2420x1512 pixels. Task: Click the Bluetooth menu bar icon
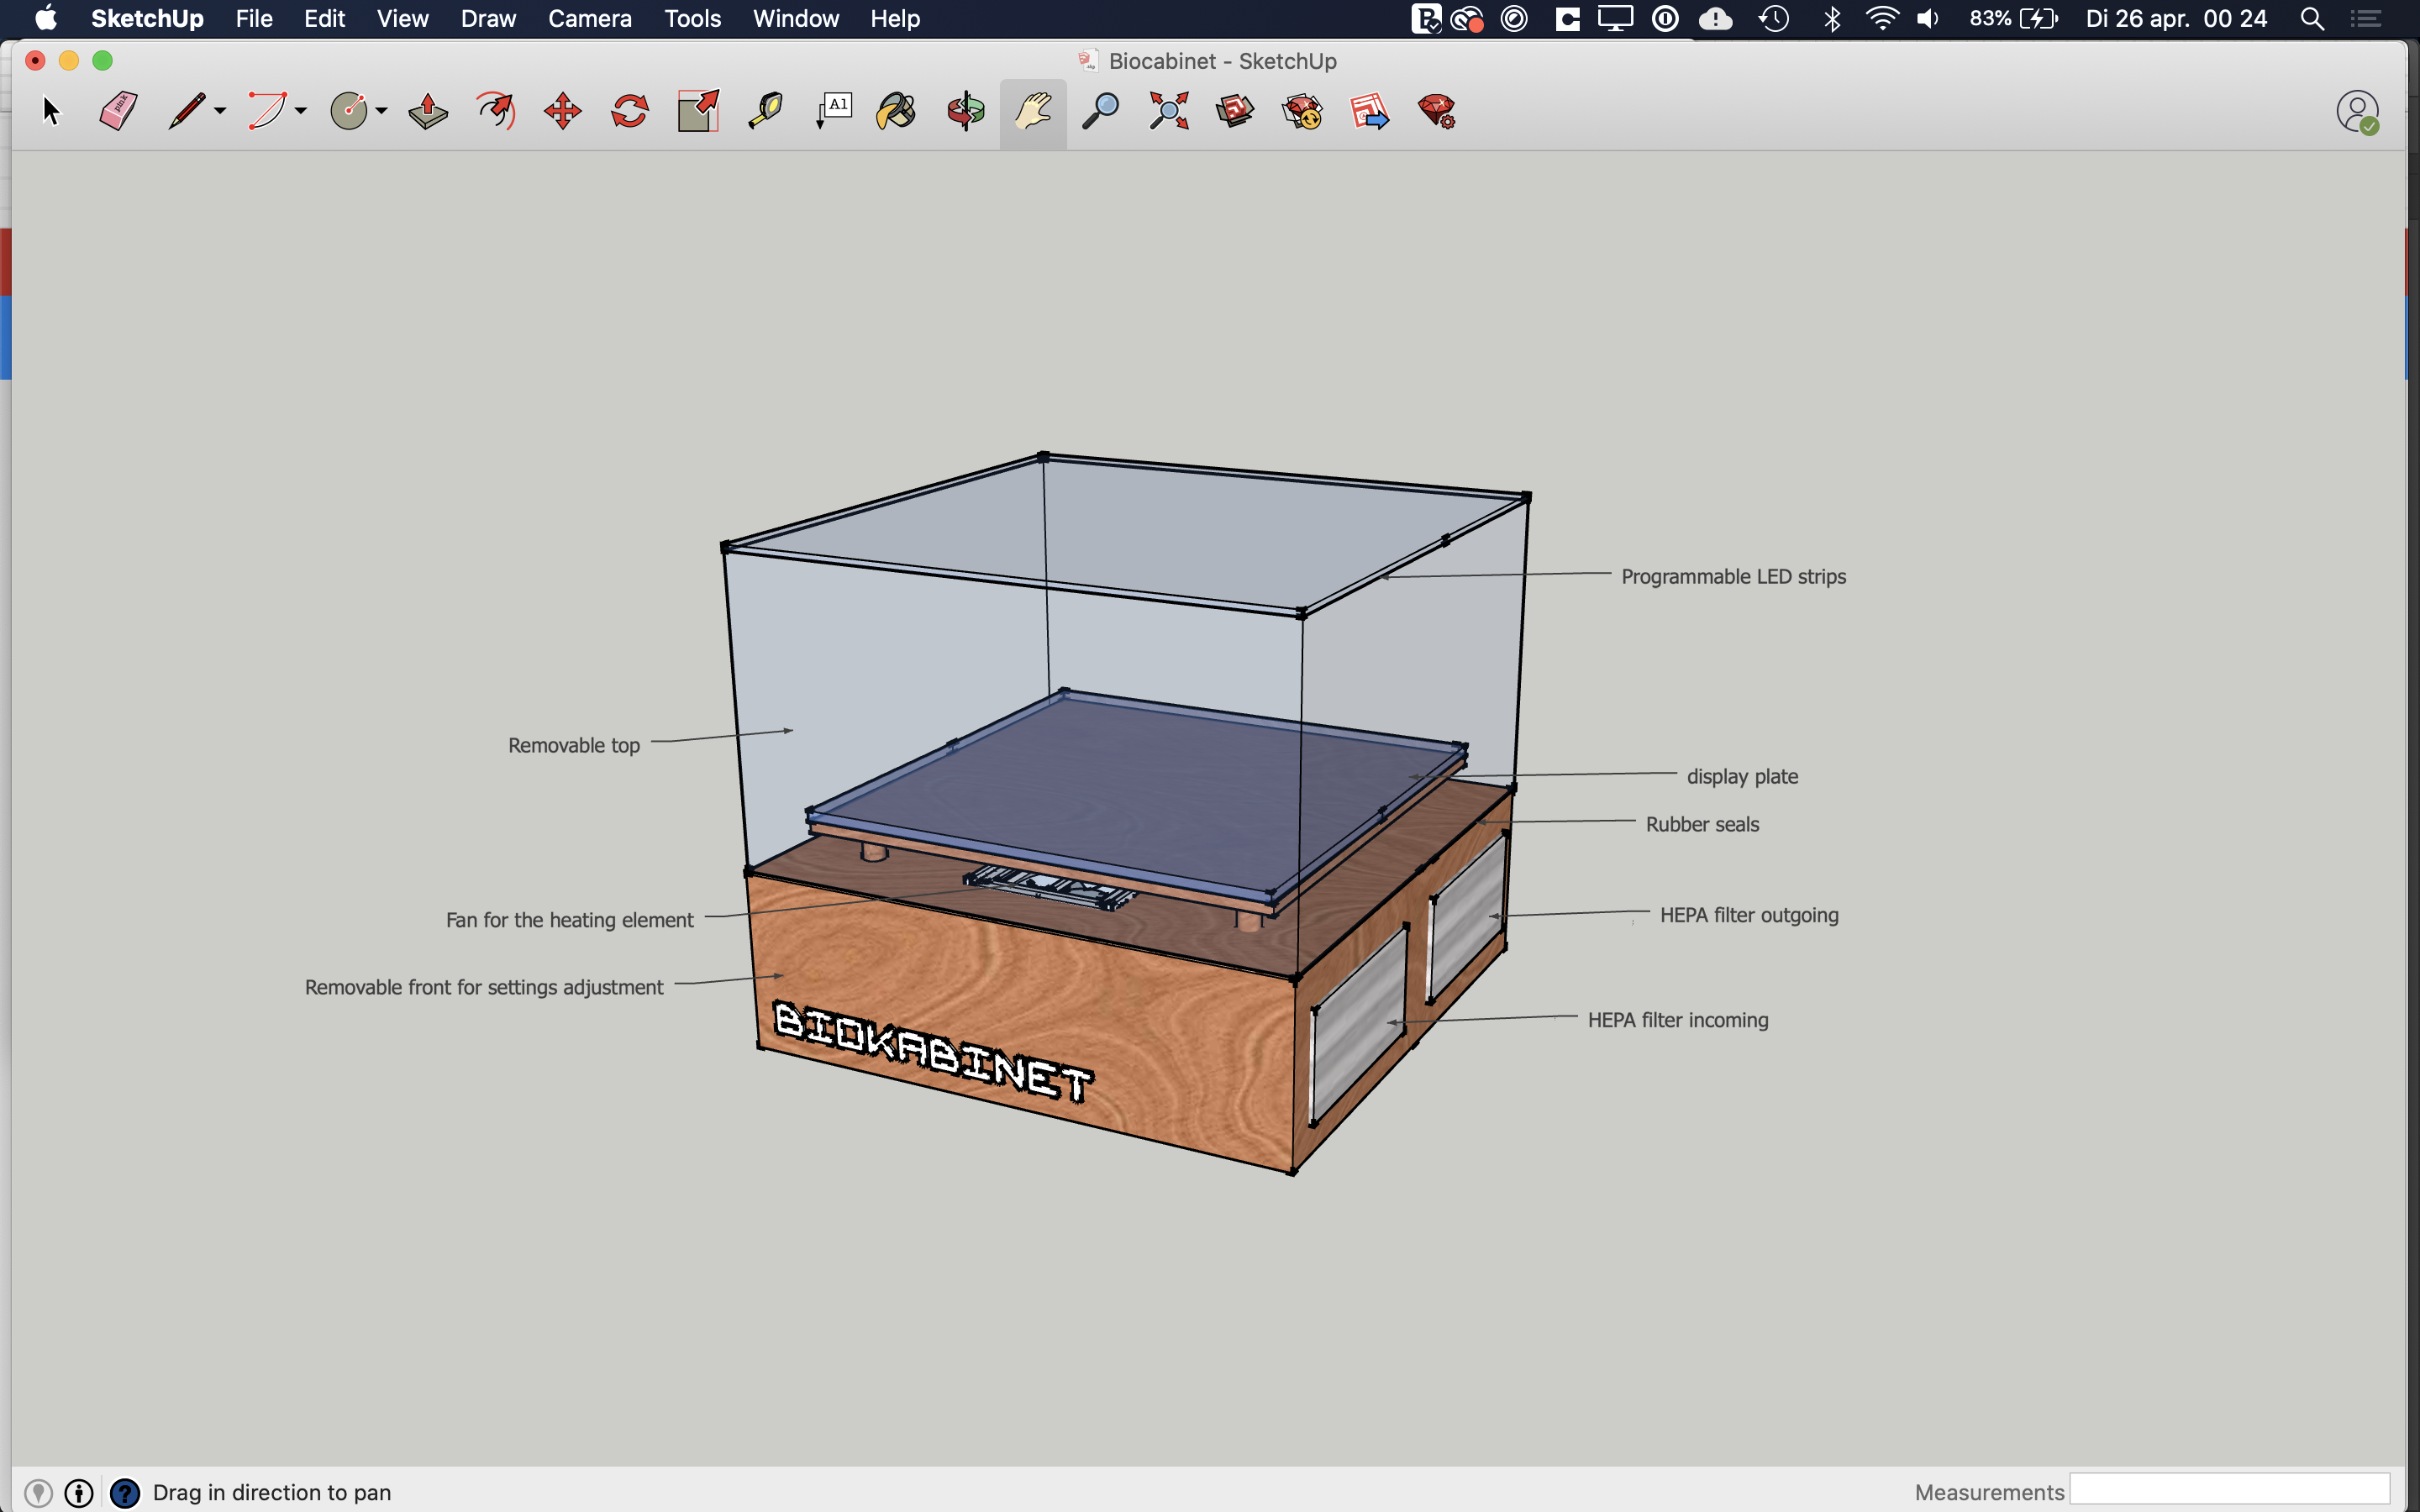1832,19
